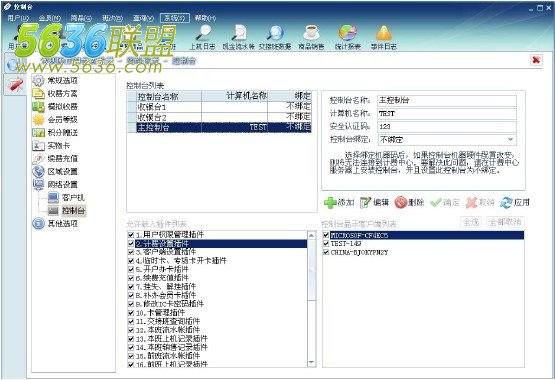Uncheck the CHINA-BJOKYPN2Y client checkbox
The height and width of the screenshot is (380, 555).
[326, 252]
